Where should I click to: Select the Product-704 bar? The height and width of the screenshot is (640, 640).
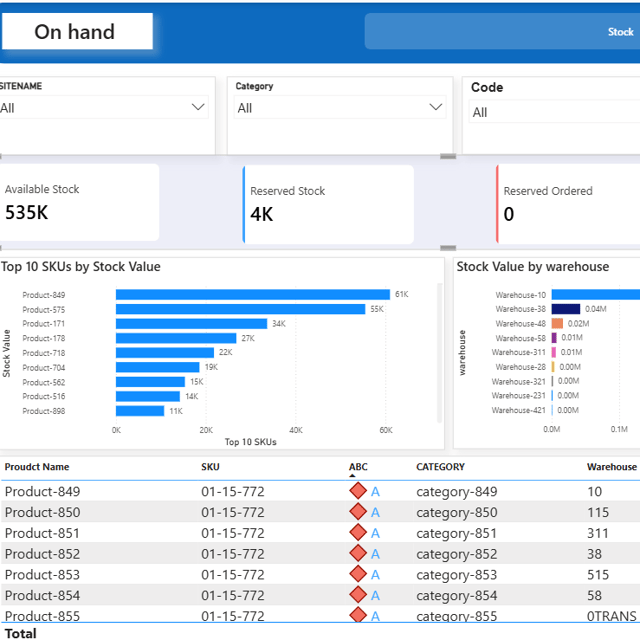tap(158, 367)
